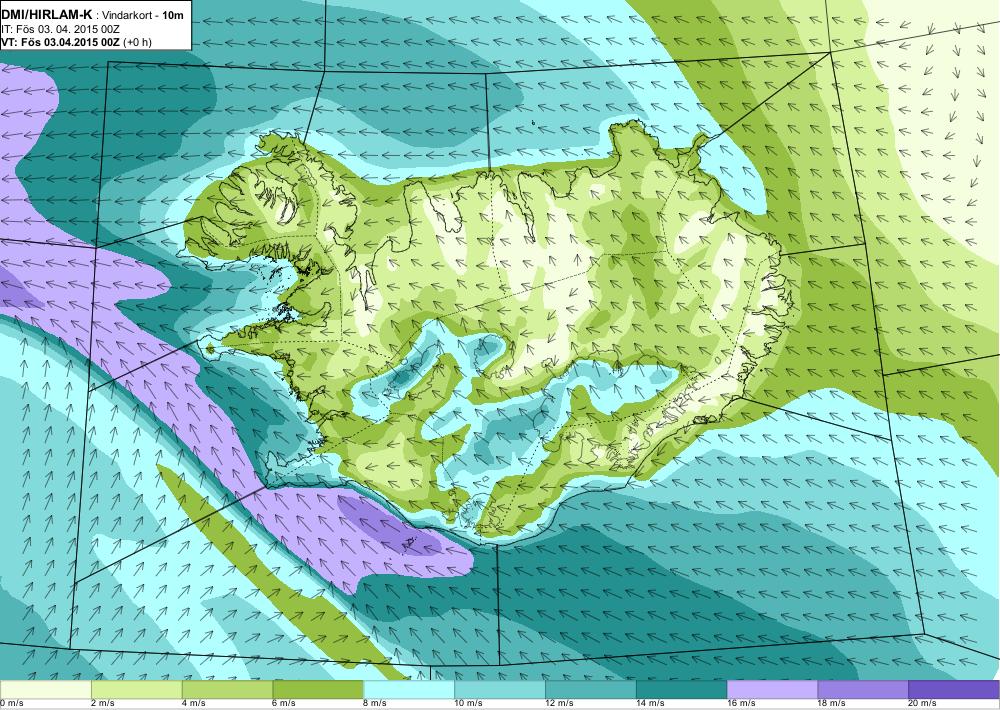
Task: Click the pale cream 0–2 m/s legend swatch
Action: tap(45, 690)
